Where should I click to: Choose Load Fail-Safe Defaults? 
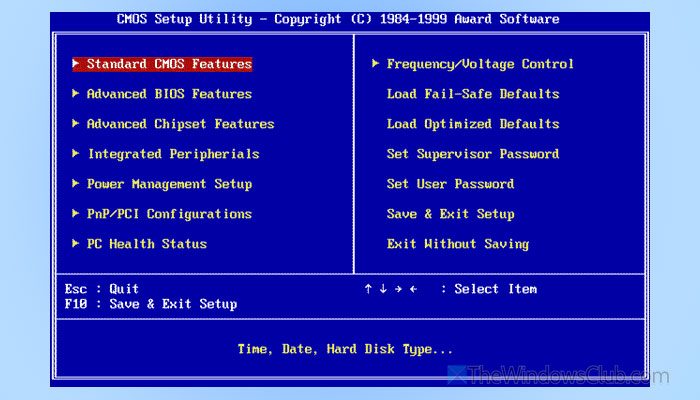coord(473,94)
